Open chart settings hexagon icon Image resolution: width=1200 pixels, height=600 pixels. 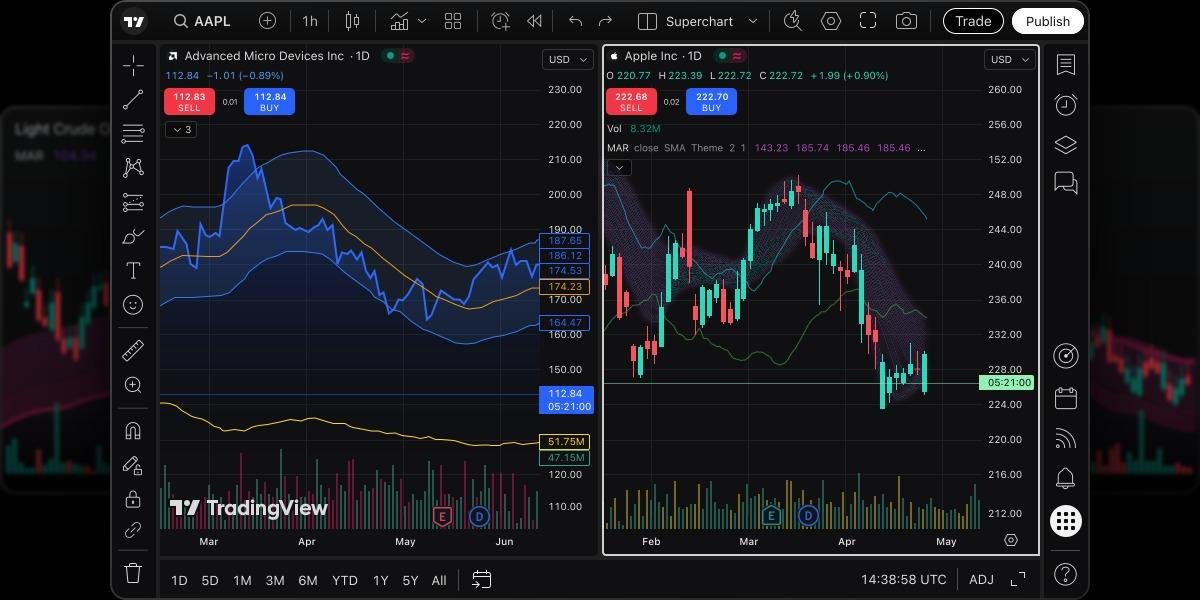(831, 21)
